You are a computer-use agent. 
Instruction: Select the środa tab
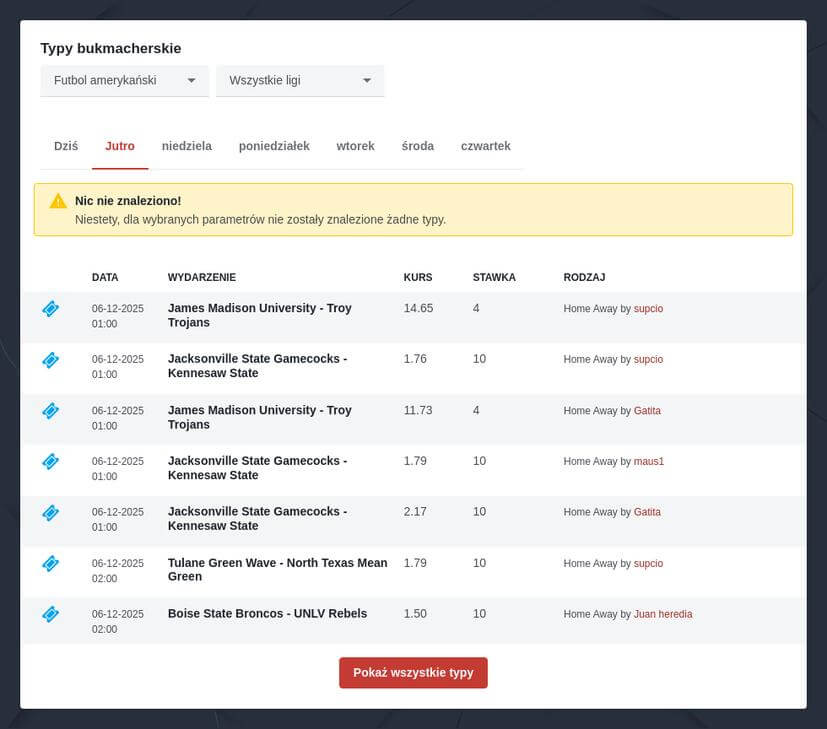point(417,146)
